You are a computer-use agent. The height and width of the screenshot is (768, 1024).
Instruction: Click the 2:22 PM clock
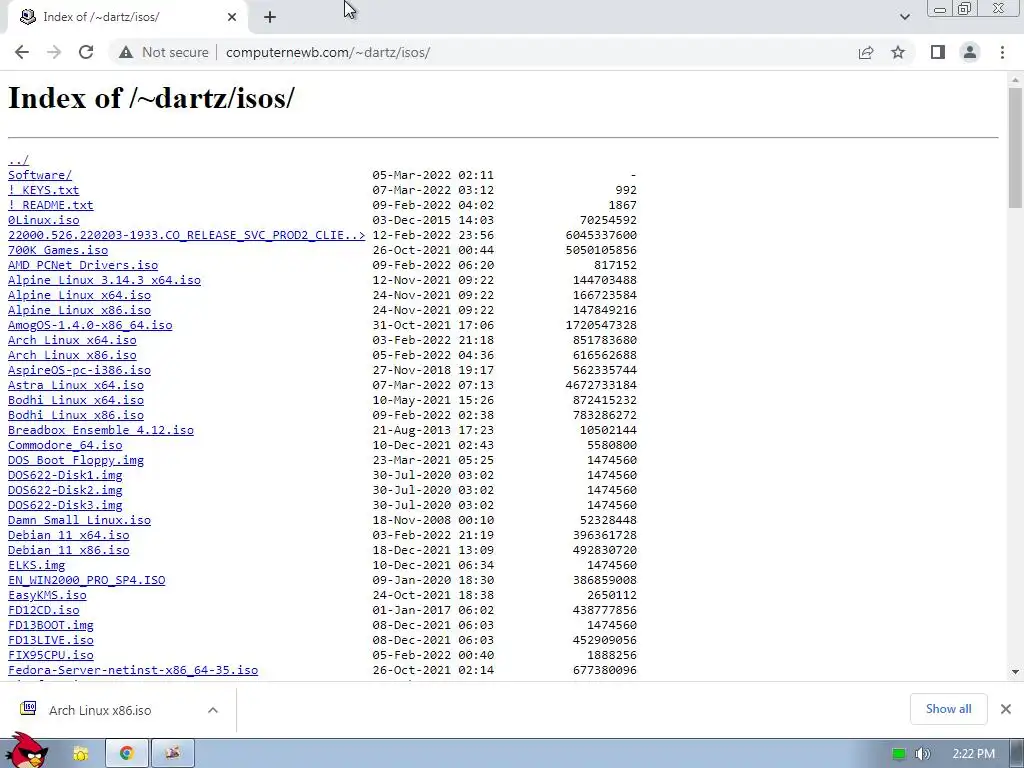tap(973, 754)
